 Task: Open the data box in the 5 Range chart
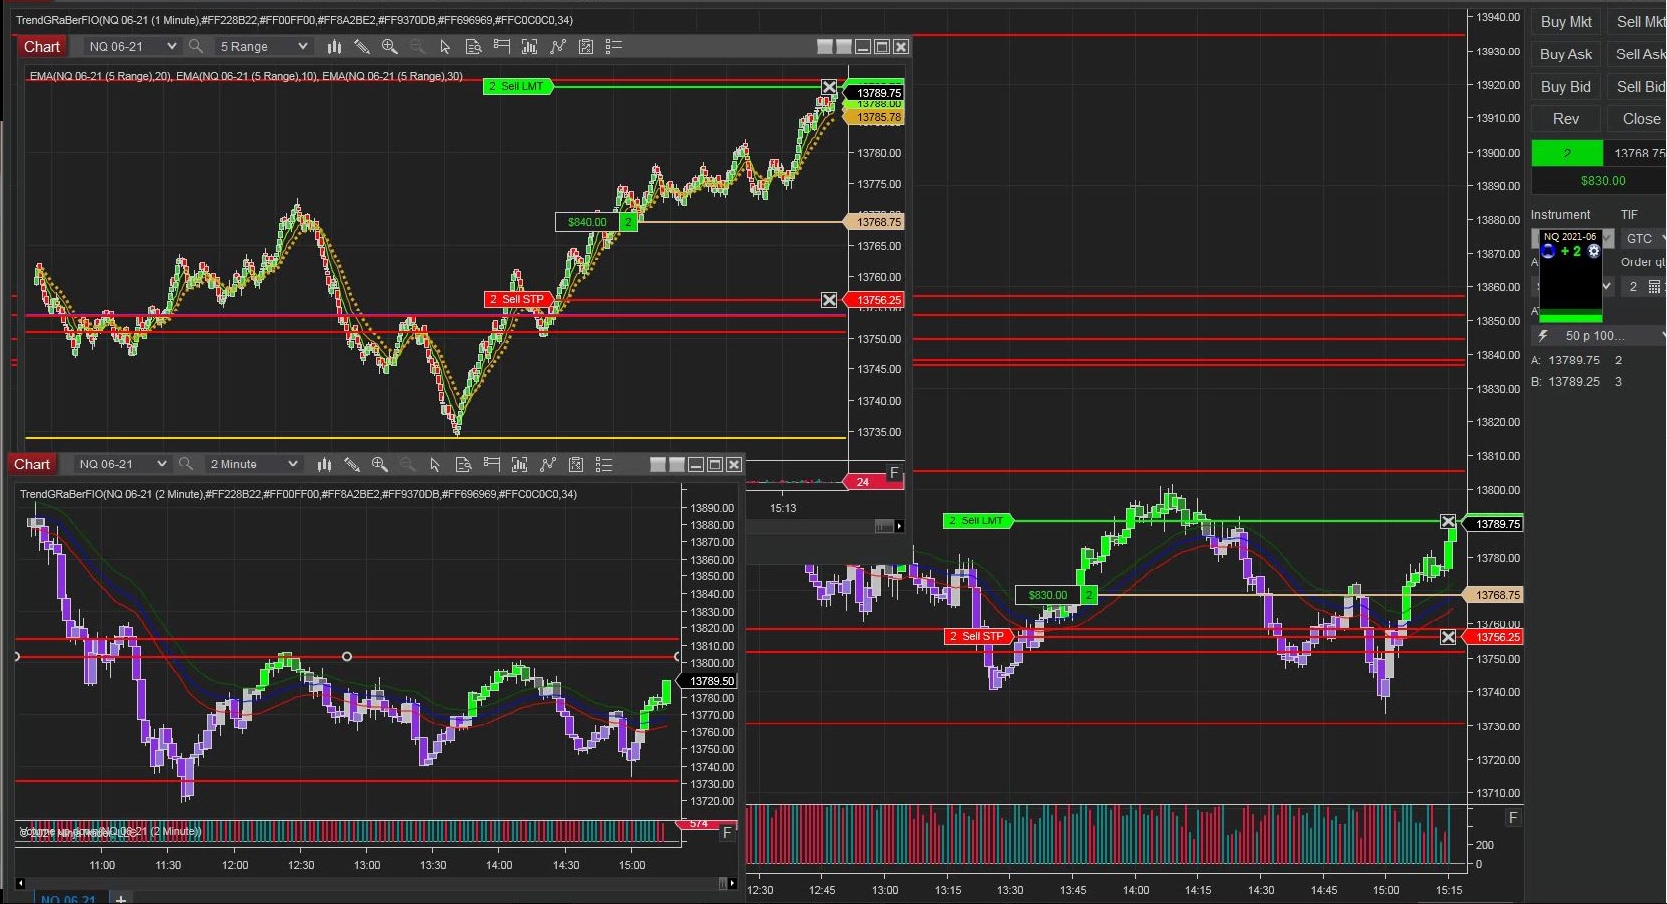tap(473, 46)
